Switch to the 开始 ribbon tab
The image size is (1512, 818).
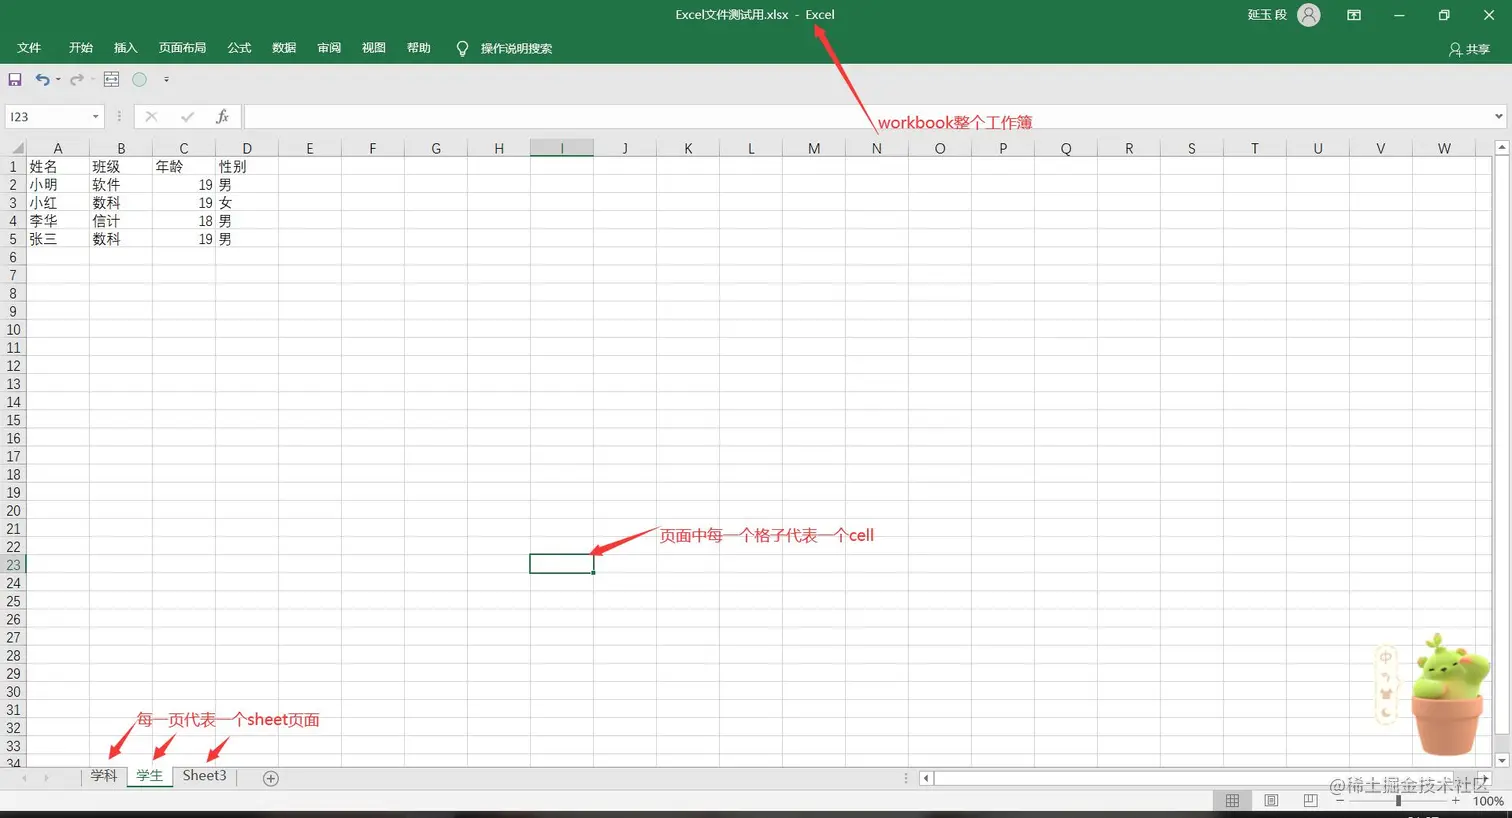point(81,48)
